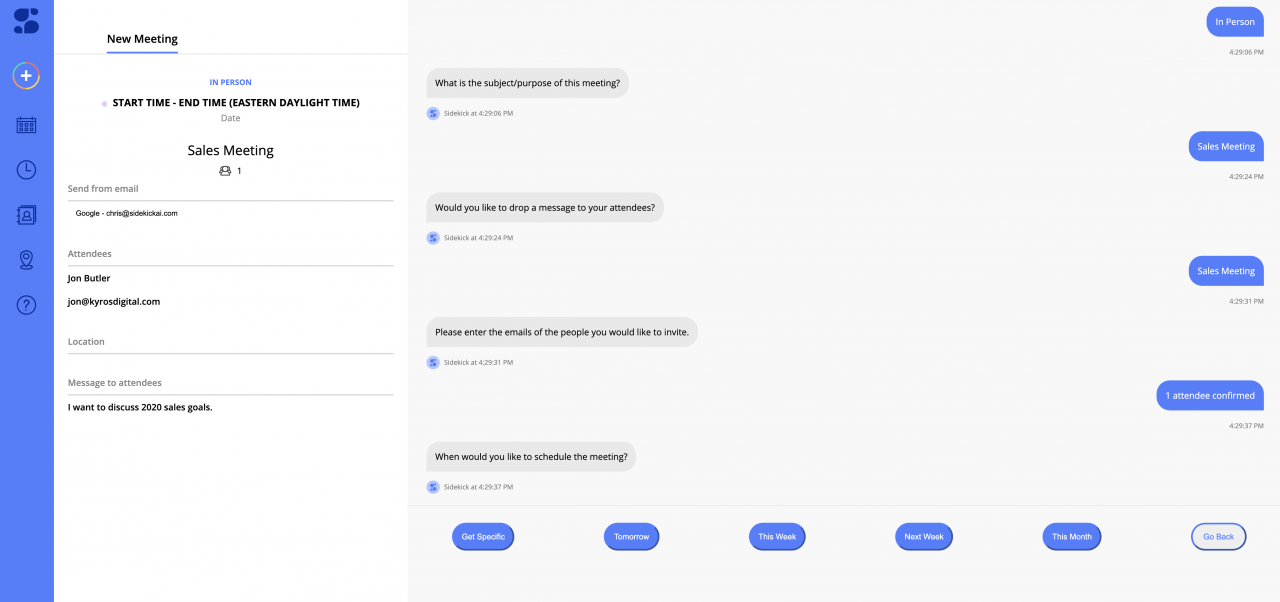Click the plus icon to start something new
Screen dimensions: 1280x602
click(x=26, y=76)
